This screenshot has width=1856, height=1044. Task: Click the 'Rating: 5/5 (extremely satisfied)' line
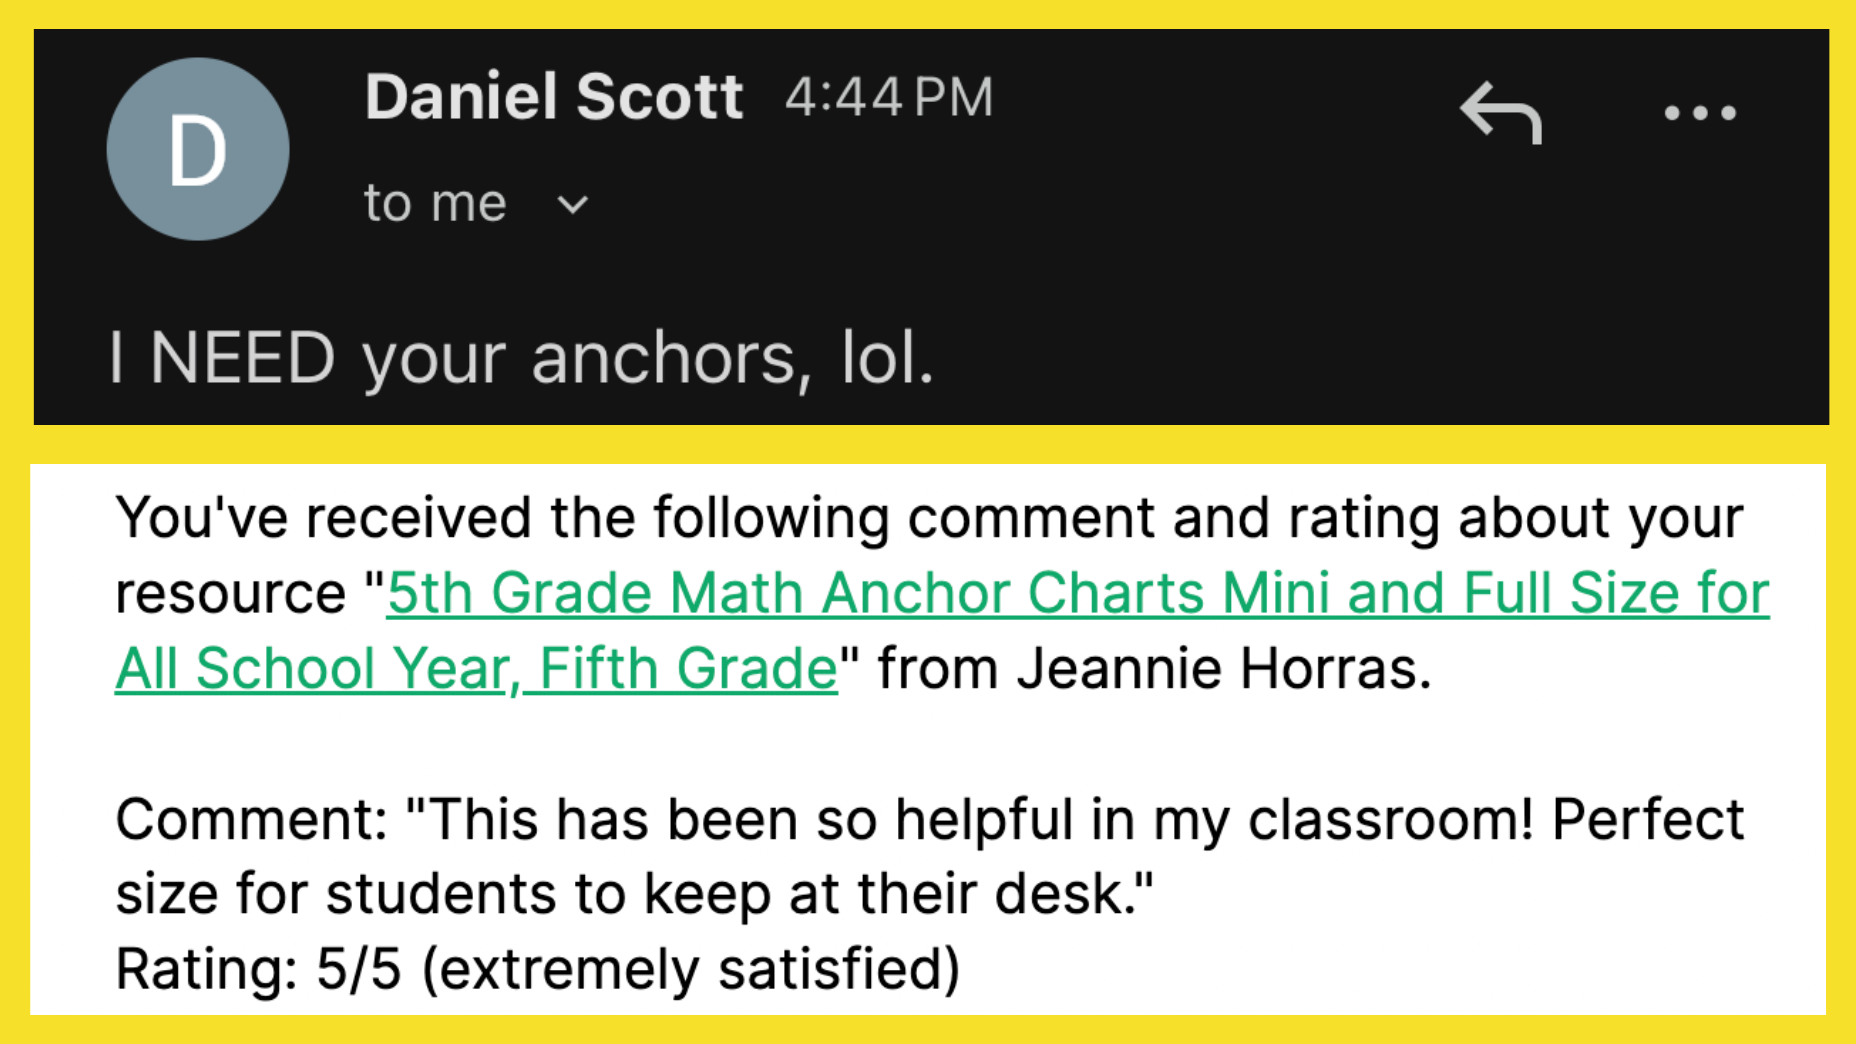coord(537,969)
